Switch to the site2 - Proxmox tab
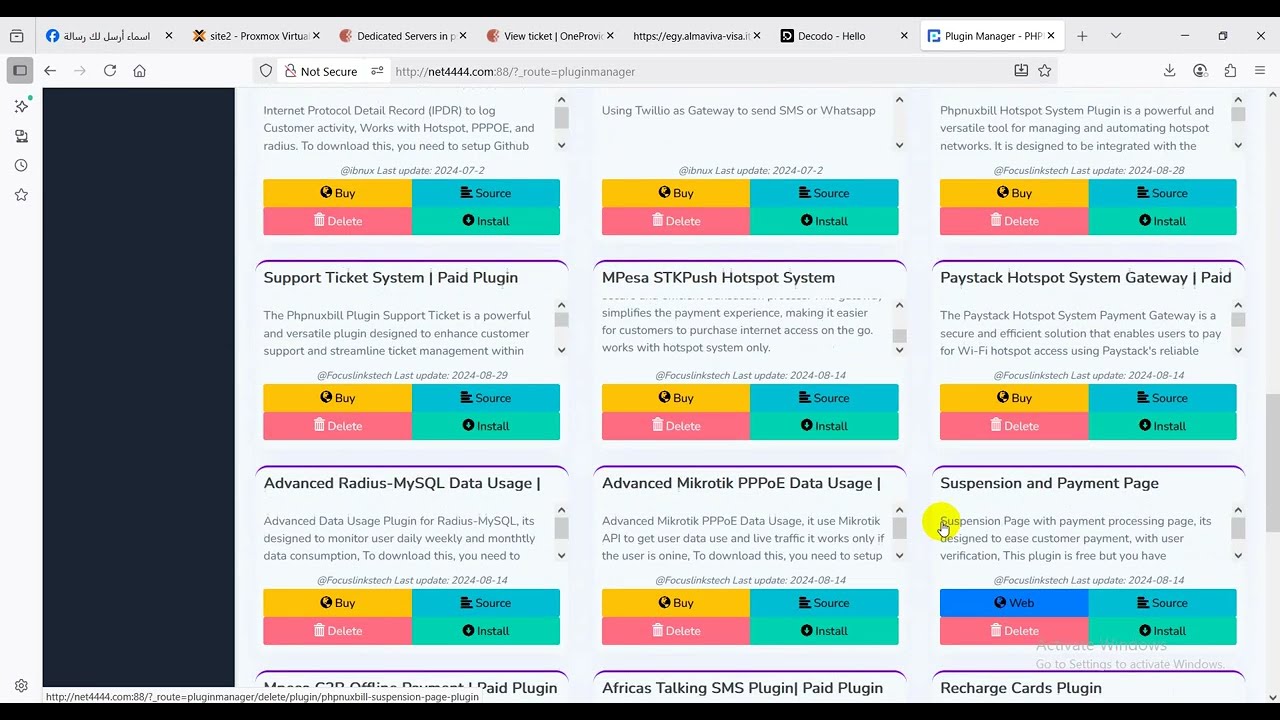 coord(257,36)
